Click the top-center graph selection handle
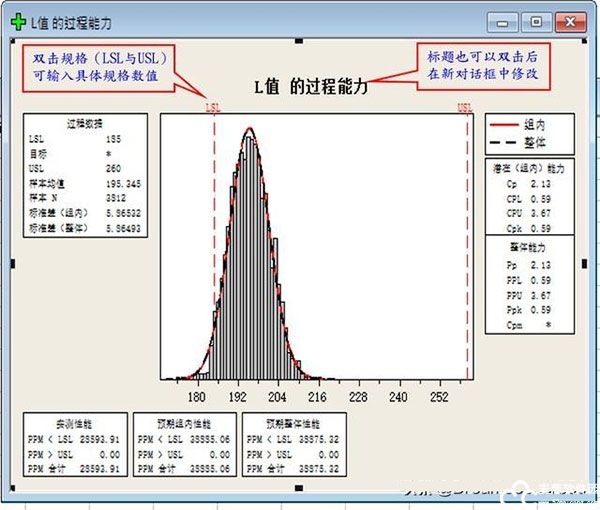This screenshot has width=600, height=510. coord(299,41)
